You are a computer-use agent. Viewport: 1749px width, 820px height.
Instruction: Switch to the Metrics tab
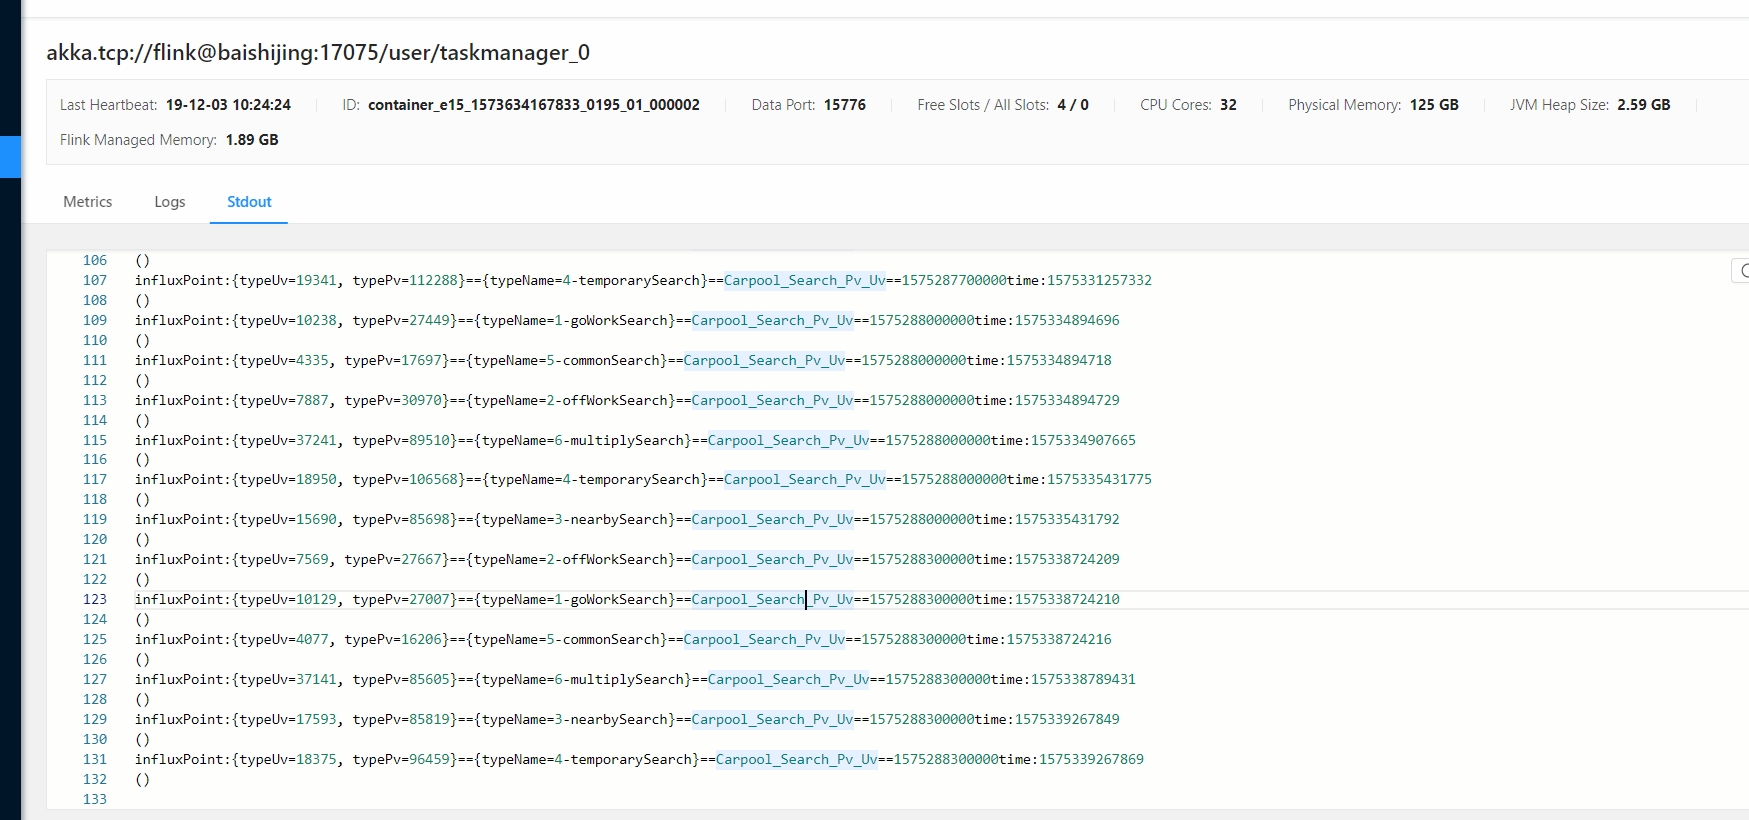coord(88,202)
